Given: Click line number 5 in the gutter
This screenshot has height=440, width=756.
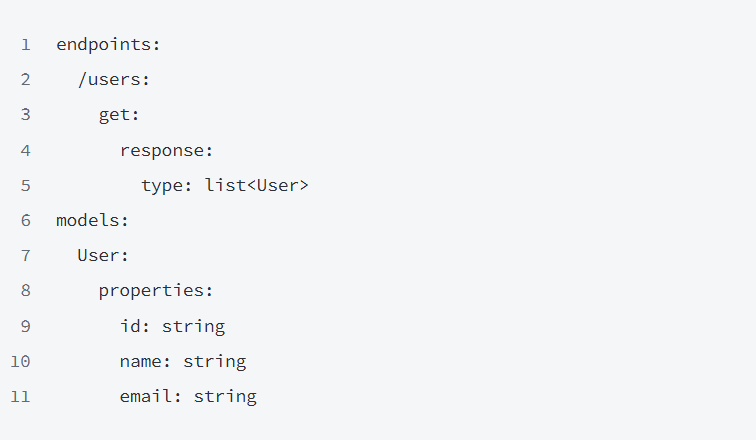Looking at the screenshot, I should (25, 185).
